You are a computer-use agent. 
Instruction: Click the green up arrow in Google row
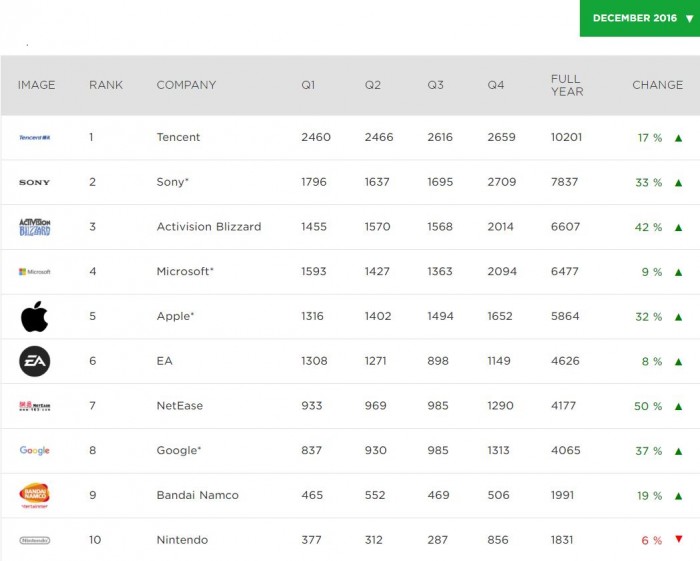click(x=679, y=451)
